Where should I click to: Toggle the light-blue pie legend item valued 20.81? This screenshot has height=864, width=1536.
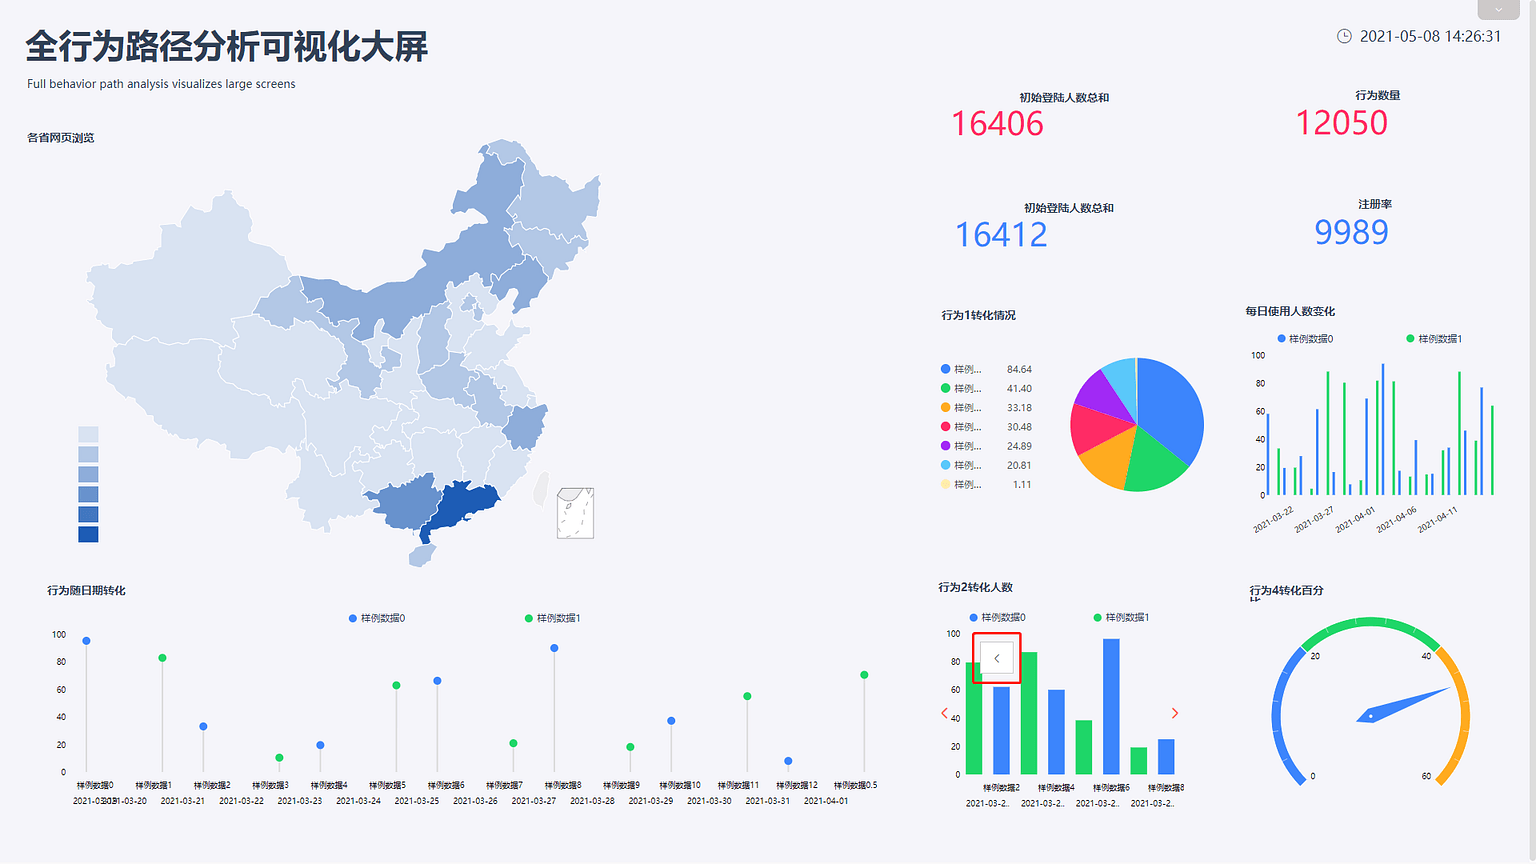(986, 465)
